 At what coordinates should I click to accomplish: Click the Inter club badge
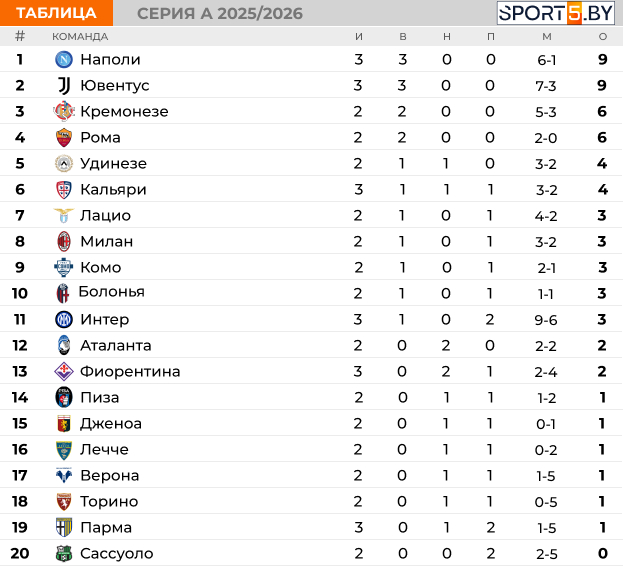pos(64,319)
